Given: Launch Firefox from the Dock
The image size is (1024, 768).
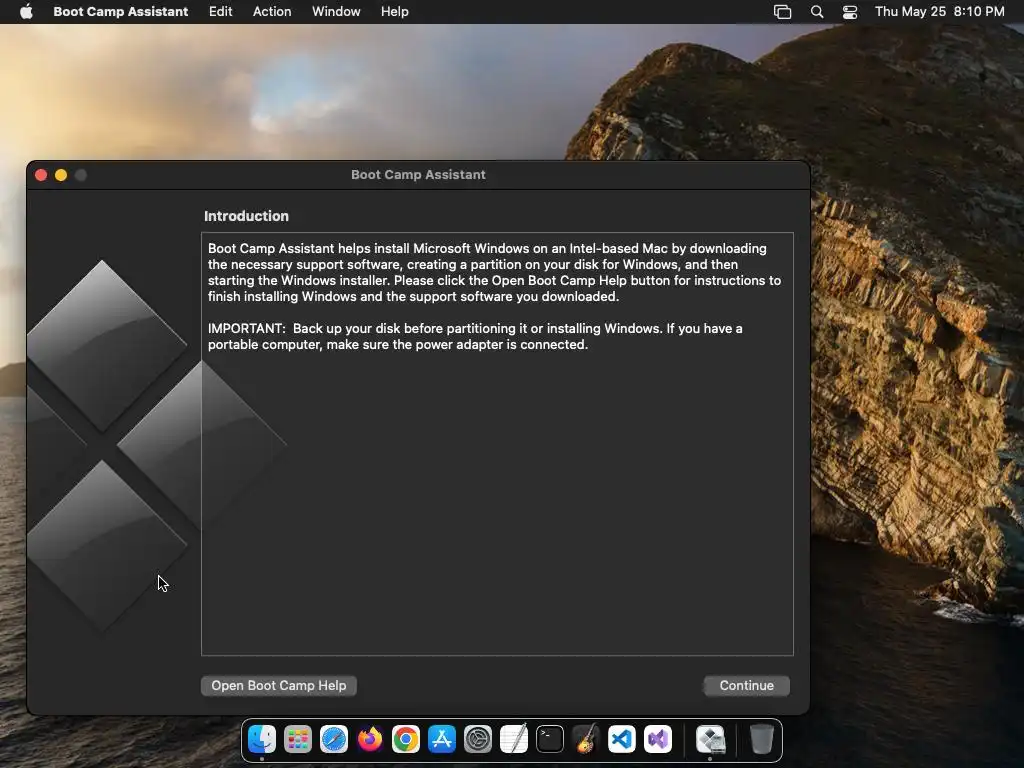Looking at the screenshot, I should coord(370,739).
